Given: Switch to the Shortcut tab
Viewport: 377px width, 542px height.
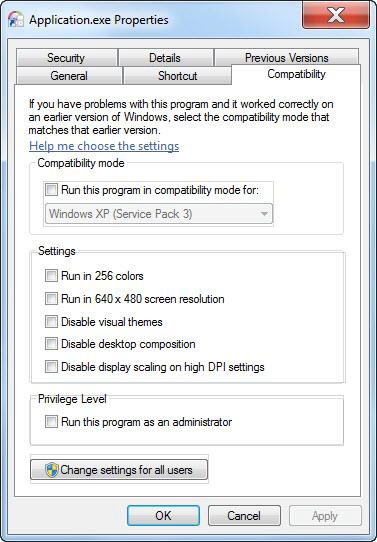Looking at the screenshot, I should [x=177, y=76].
